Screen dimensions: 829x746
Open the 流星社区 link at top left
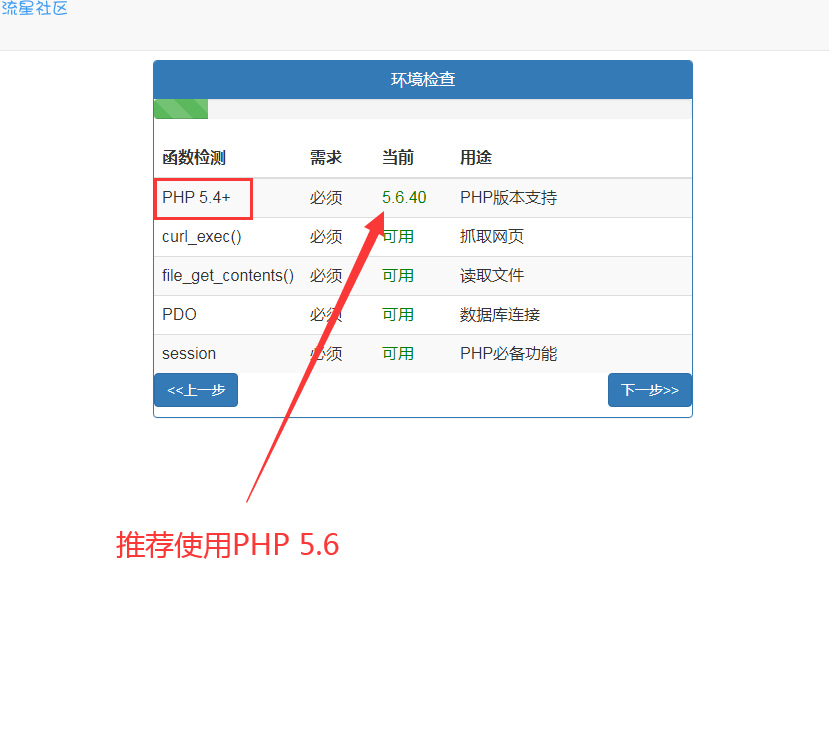click(x=34, y=8)
